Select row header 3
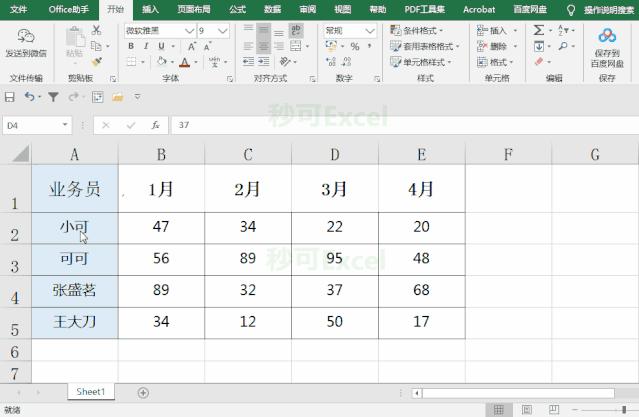 pos(15,260)
